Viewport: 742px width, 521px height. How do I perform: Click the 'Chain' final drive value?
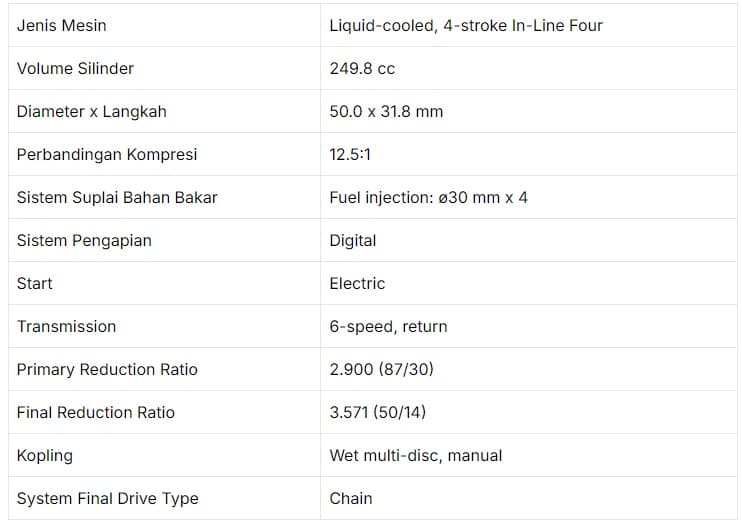[351, 498]
